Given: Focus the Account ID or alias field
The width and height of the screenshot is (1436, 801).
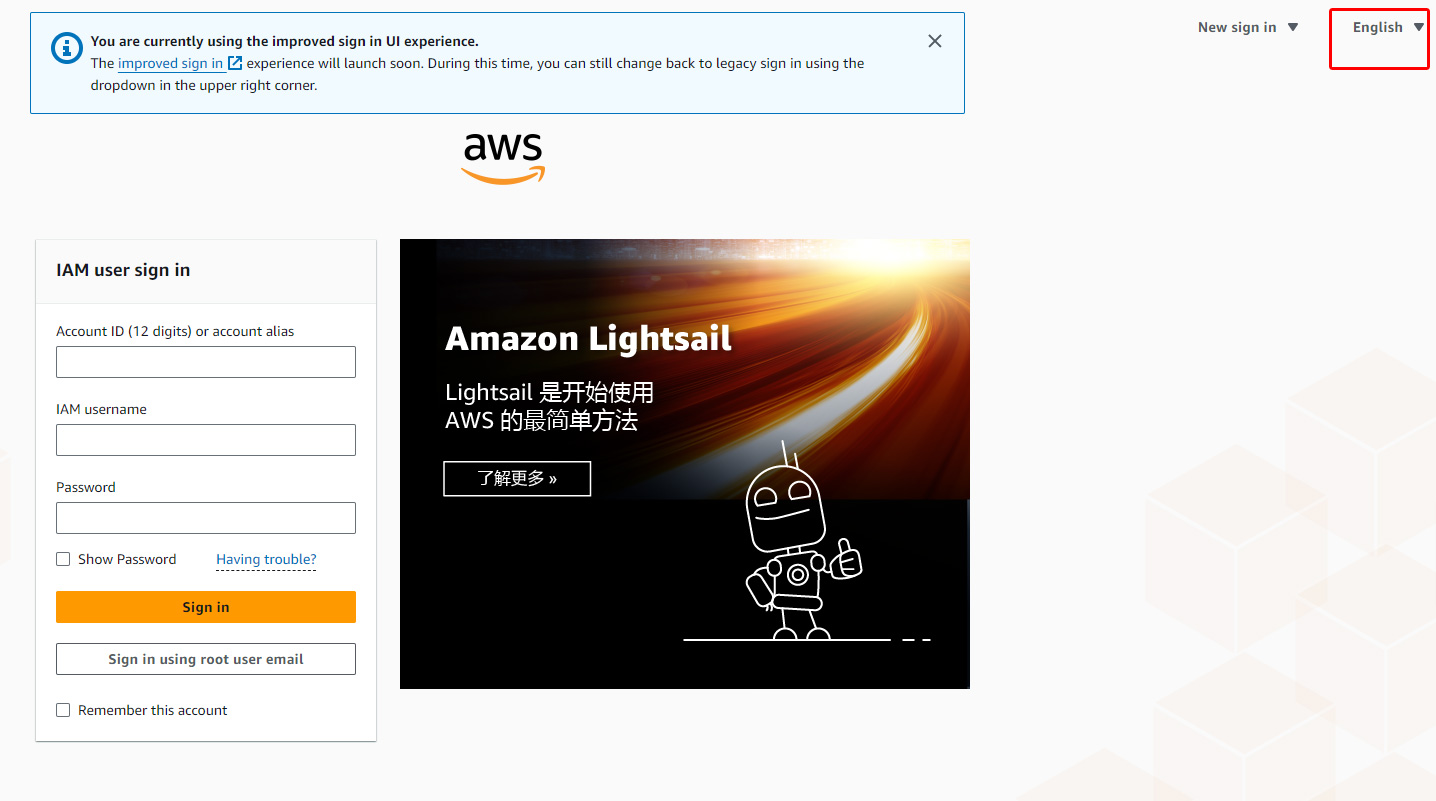Looking at the screenshot, I should click(206, 362).
